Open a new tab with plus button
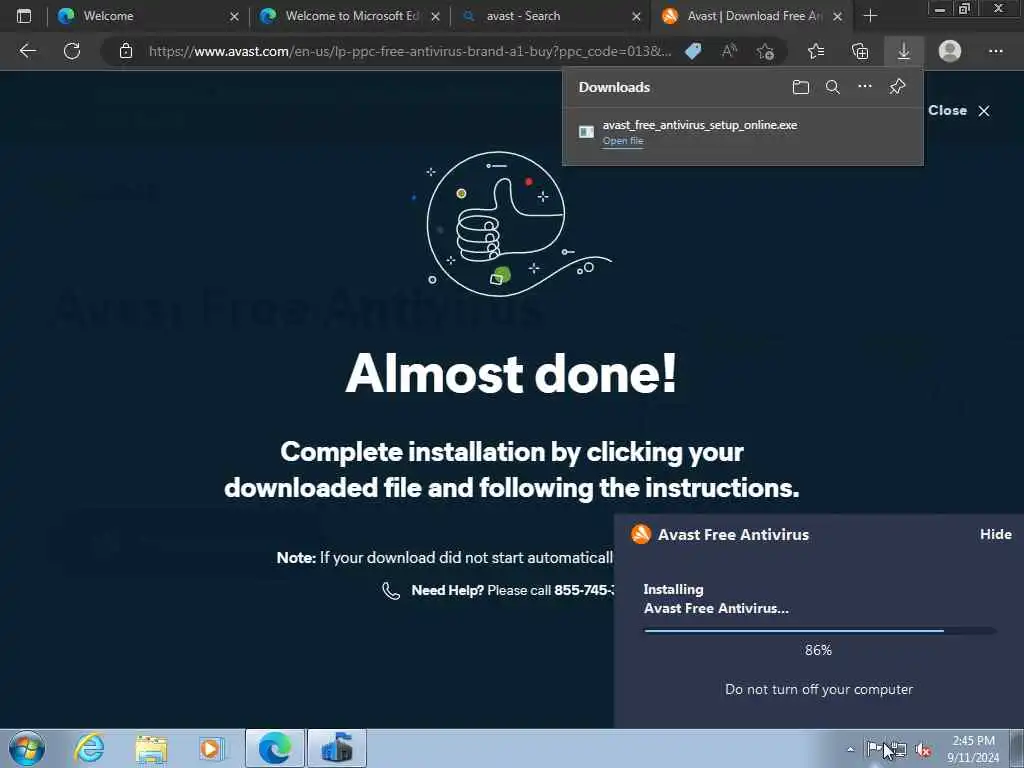The image size is (1024, 768). (x=870, y=16)
